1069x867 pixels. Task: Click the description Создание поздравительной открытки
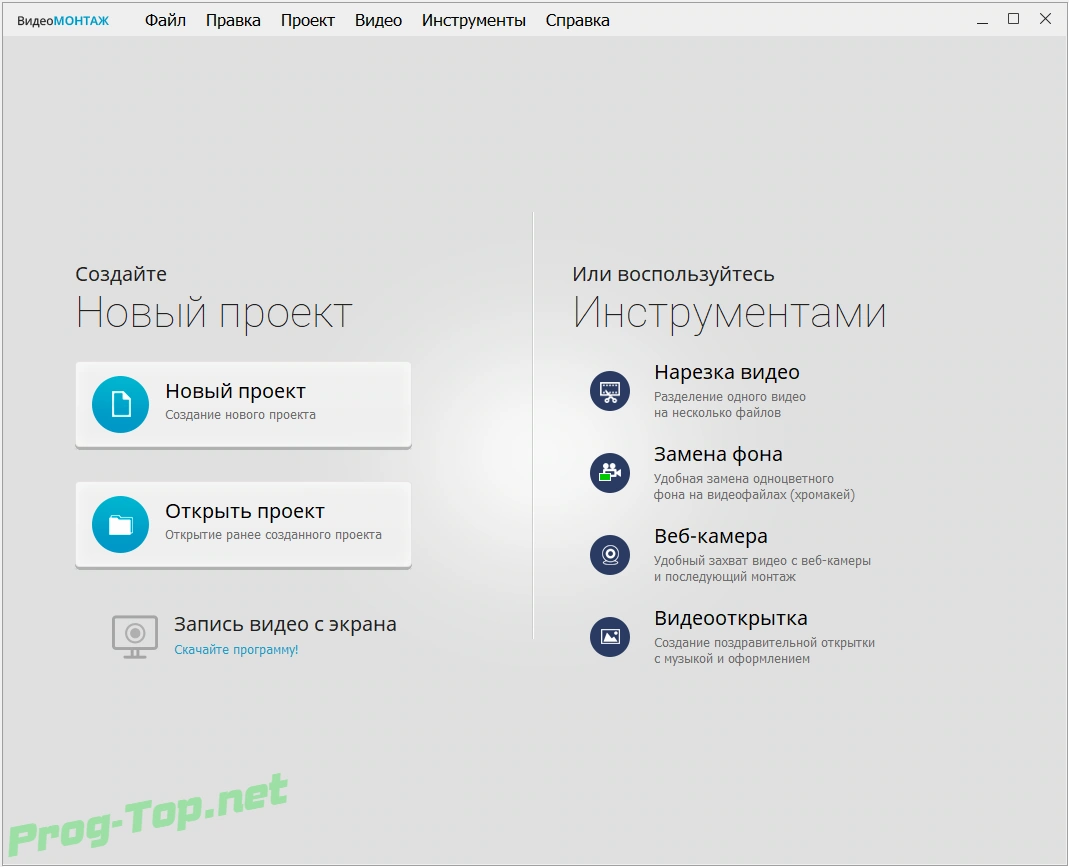[x=764, y=642]
